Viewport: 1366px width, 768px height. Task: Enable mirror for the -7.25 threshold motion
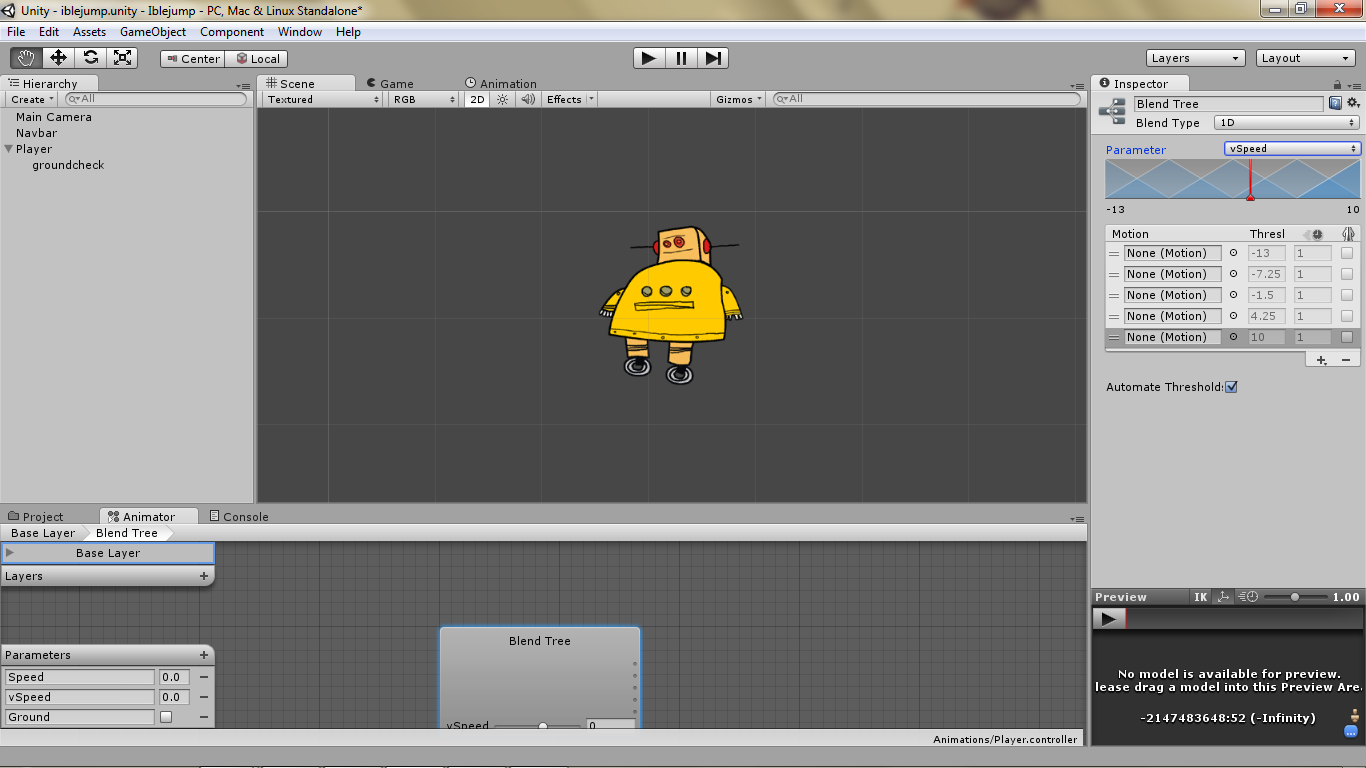coord(1347,274)
